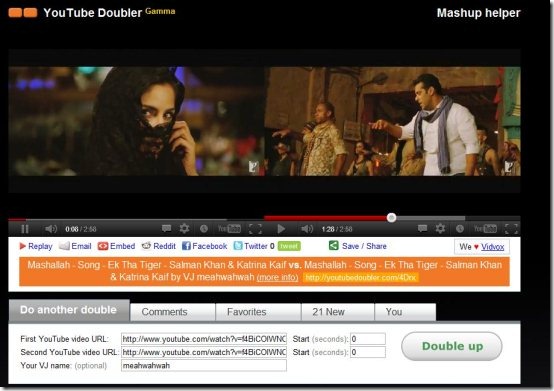Click the Reddit alien icon

coord(146,246)
